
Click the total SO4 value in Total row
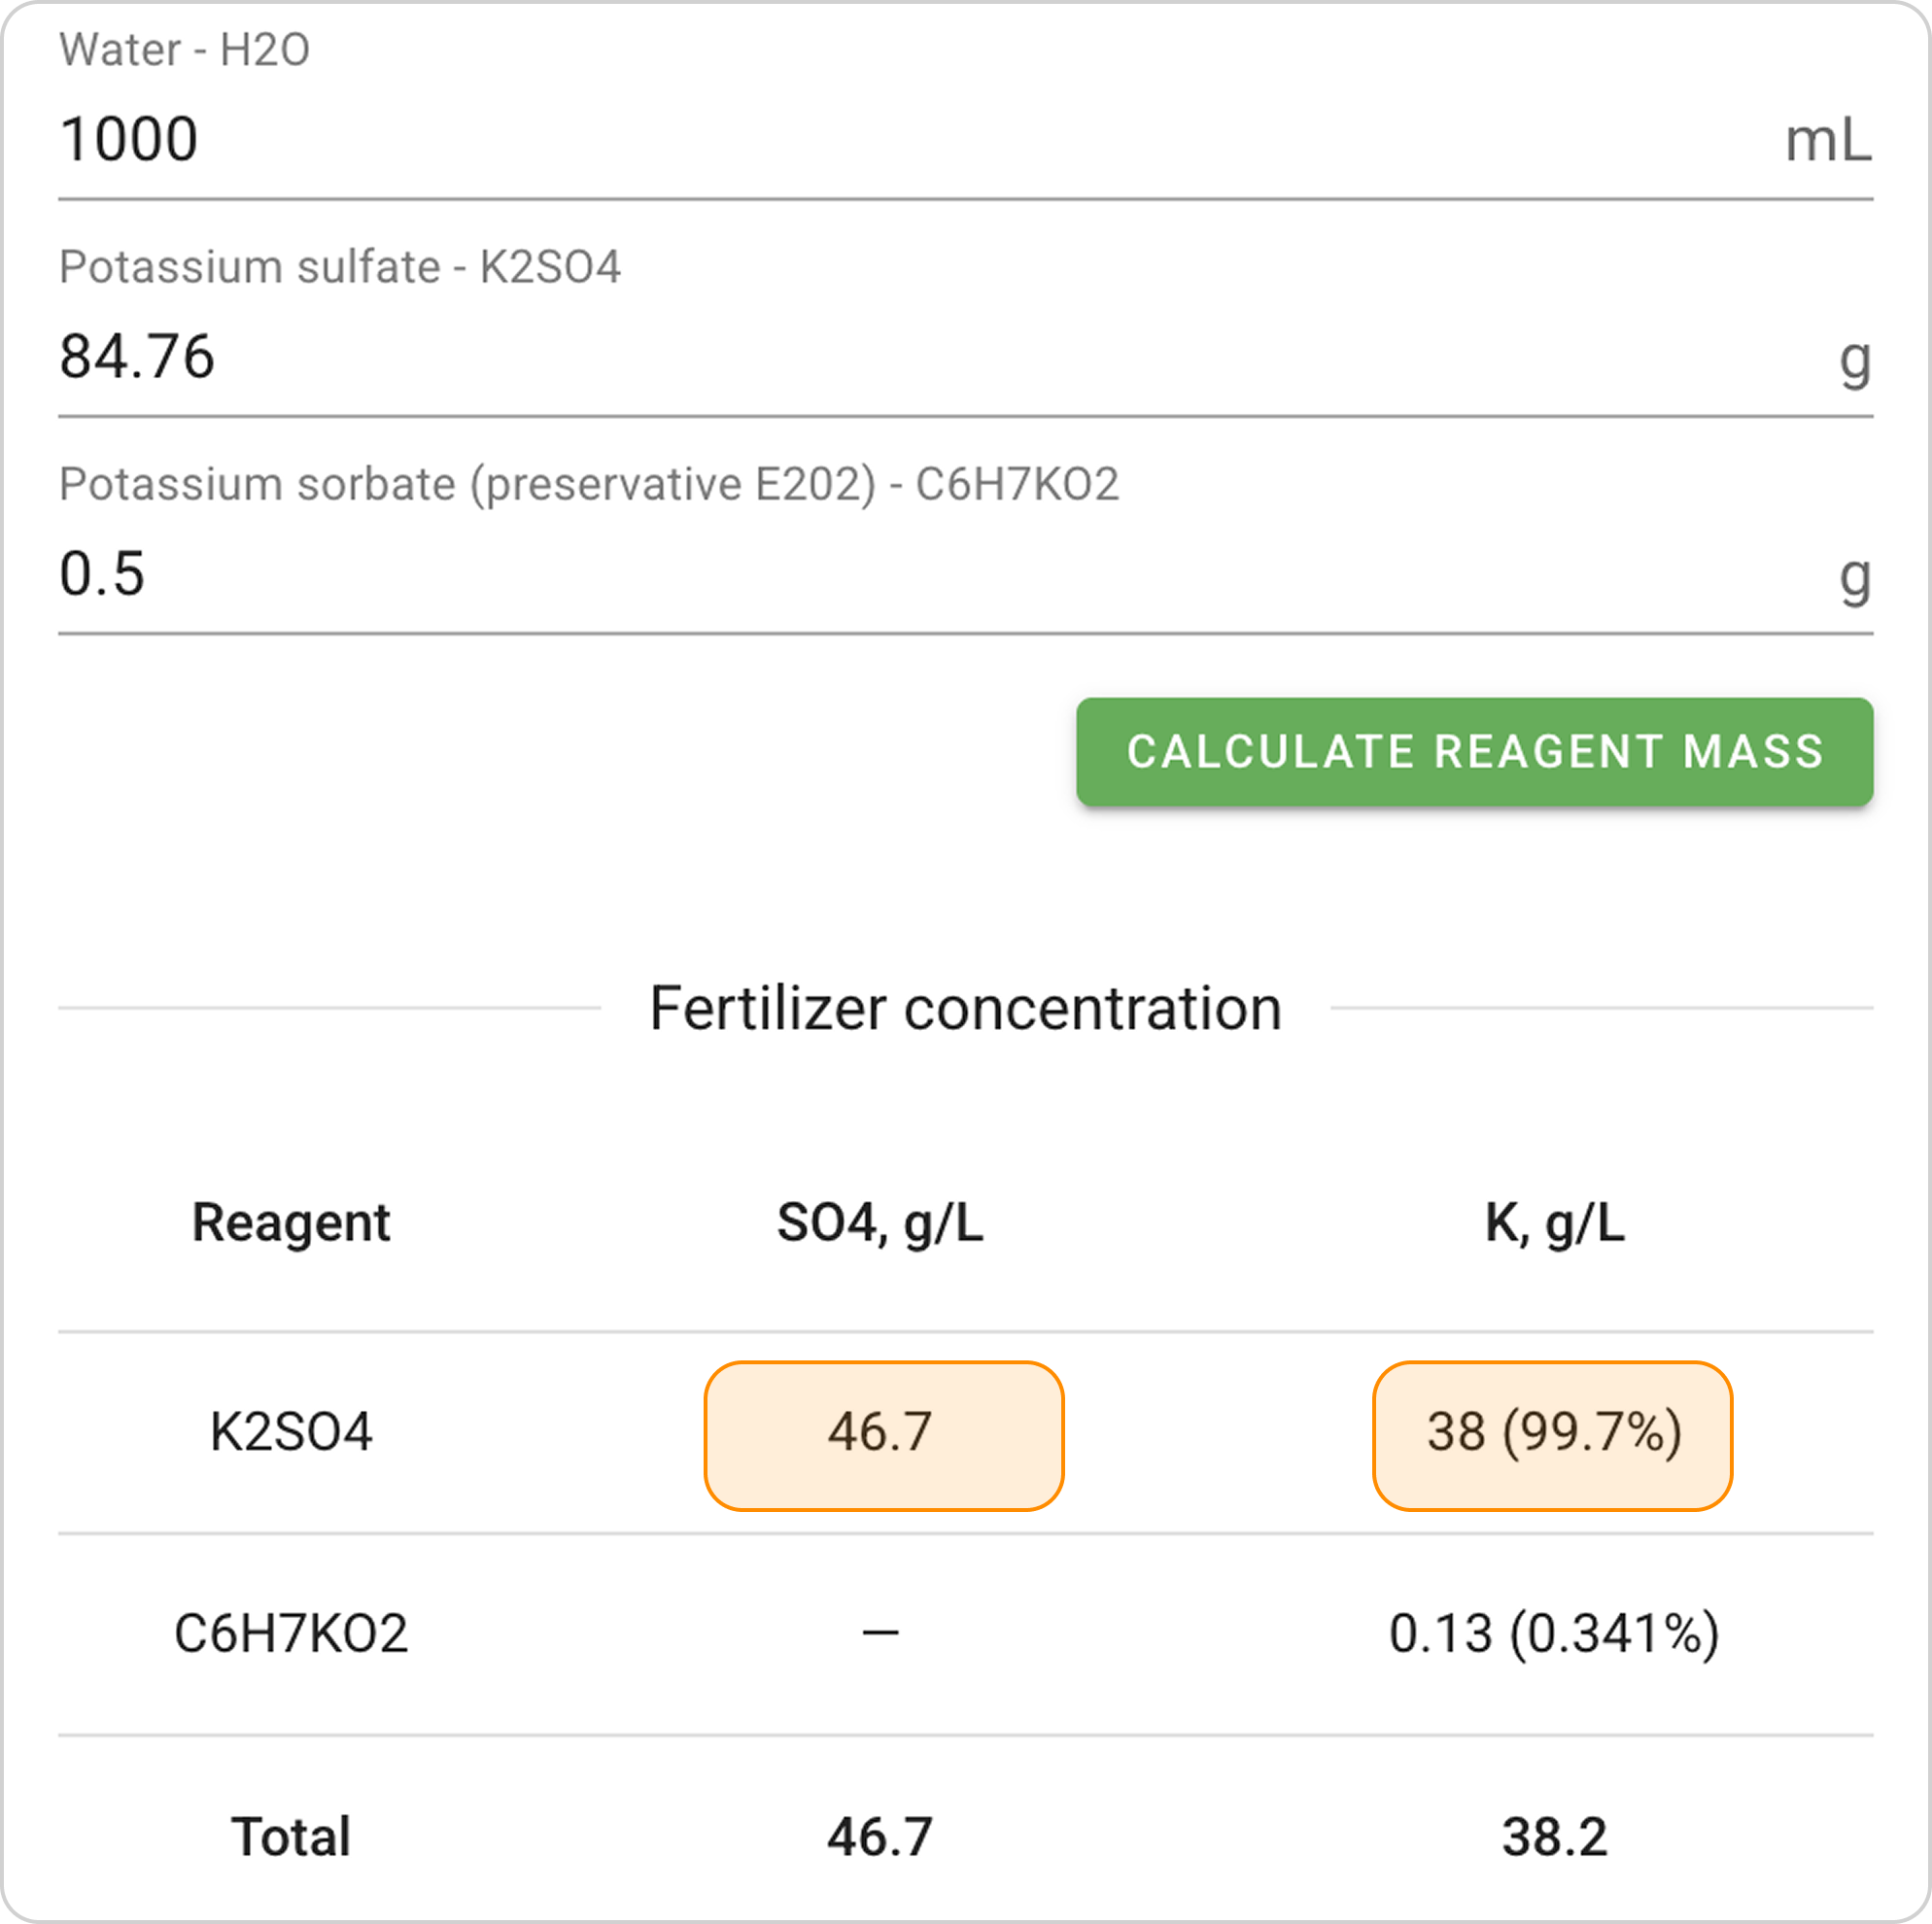coord(880,1837)
